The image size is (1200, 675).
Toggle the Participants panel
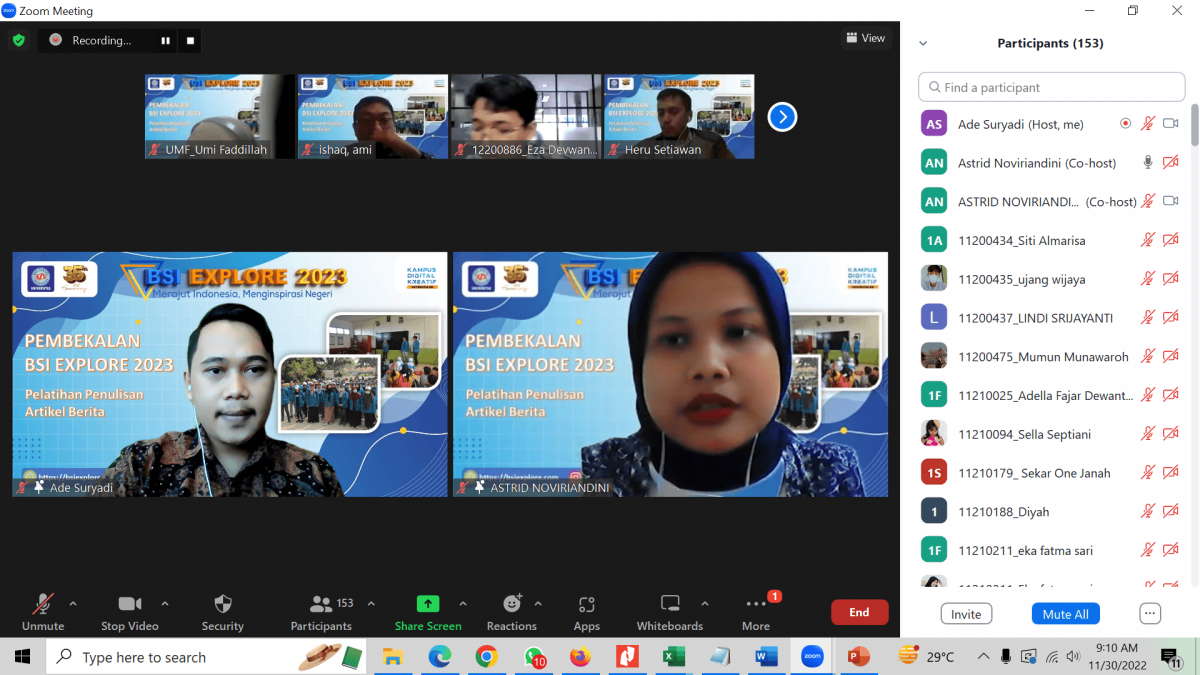click(x=322, y=611)
